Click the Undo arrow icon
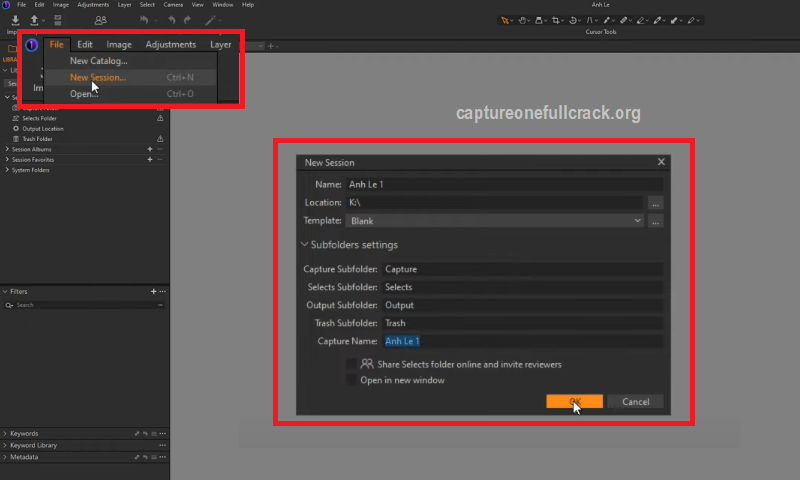Image resolution: width=800 pixels, height=480 pixels. (x=172, y=20)
